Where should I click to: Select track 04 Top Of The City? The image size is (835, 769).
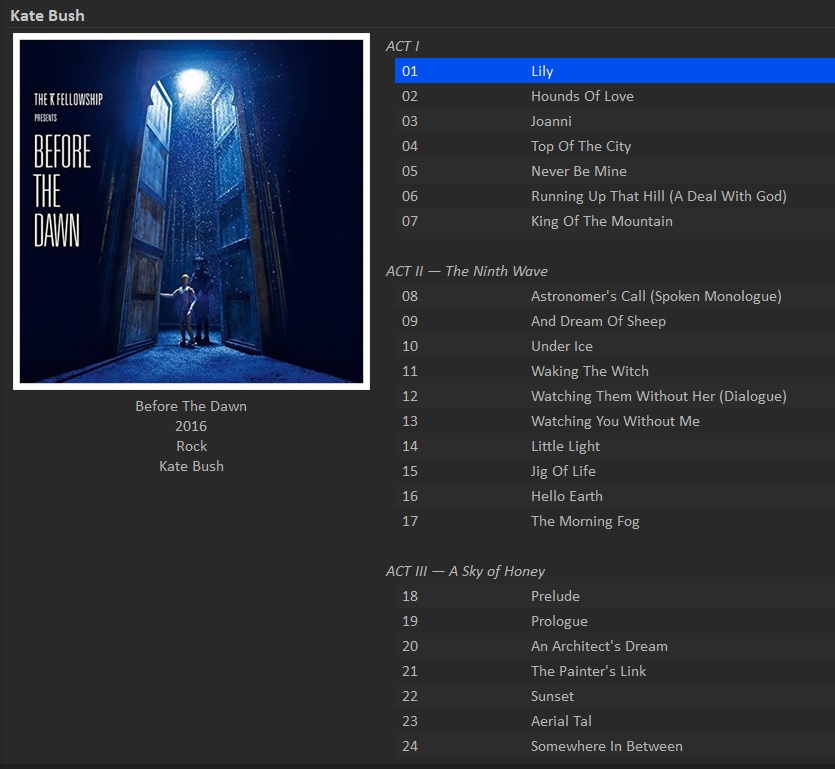coord(615,146)
